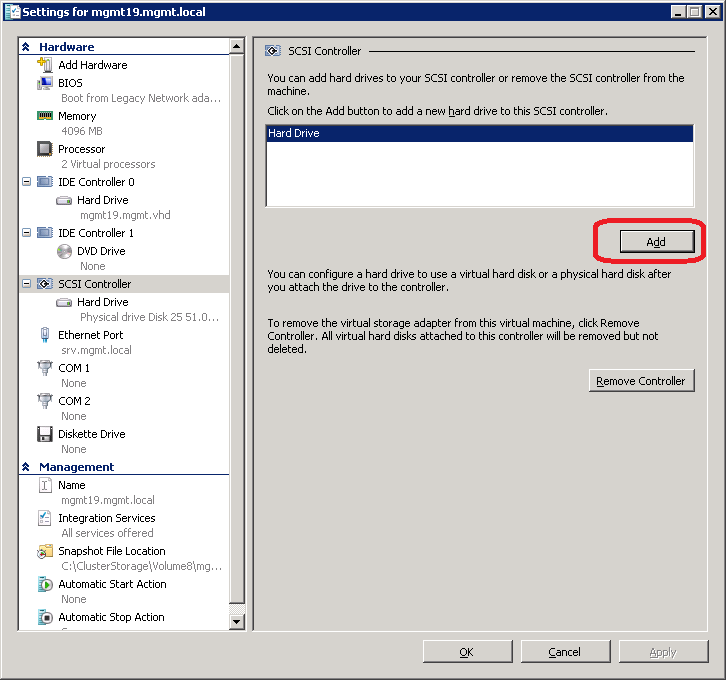
Task: Select IDE Controller 1 label
Action: pyautogui.click(x=96, y=233)
